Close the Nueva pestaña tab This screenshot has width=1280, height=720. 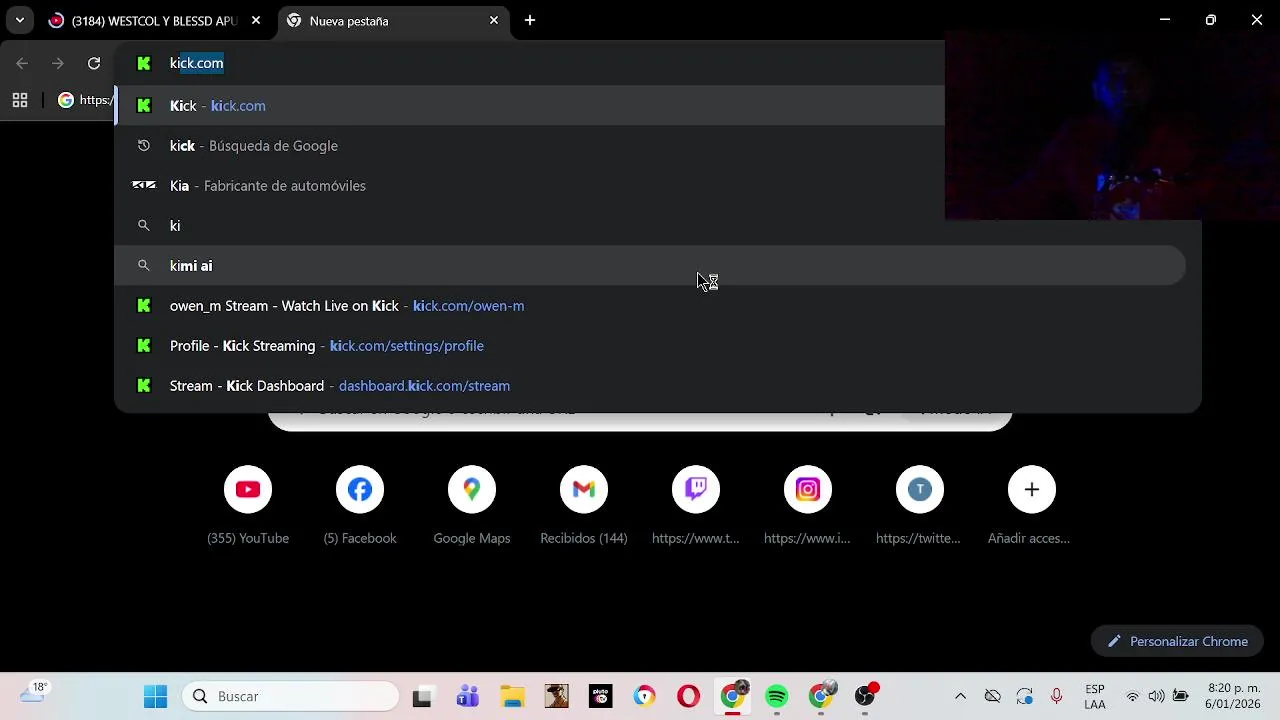[x=494, y=20]
